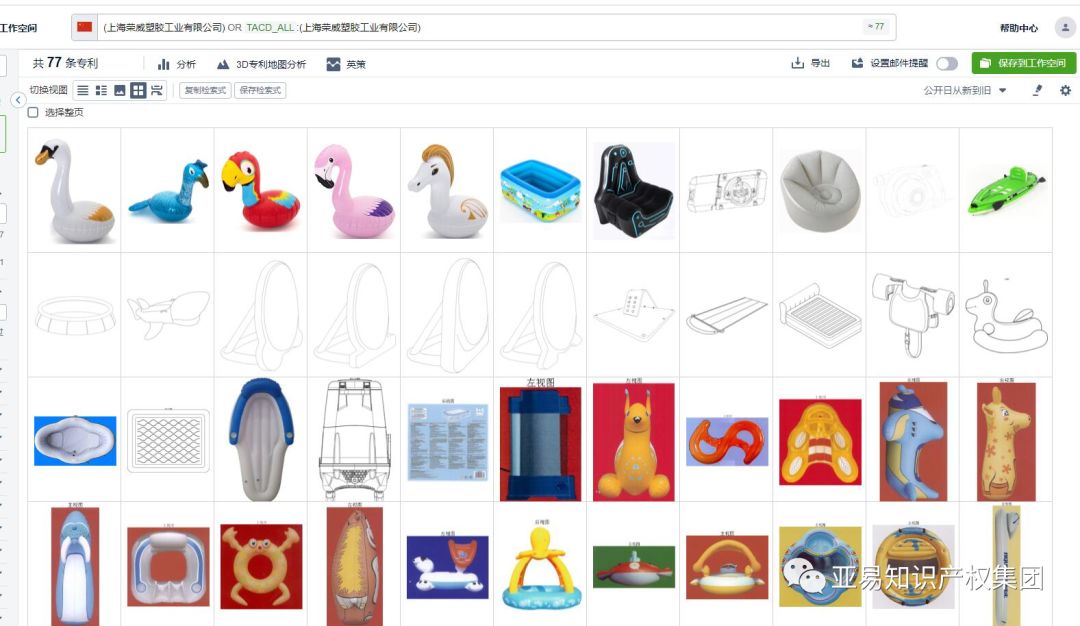Select the detailed list view icon

pyautogui.click(x=101, y=90)
